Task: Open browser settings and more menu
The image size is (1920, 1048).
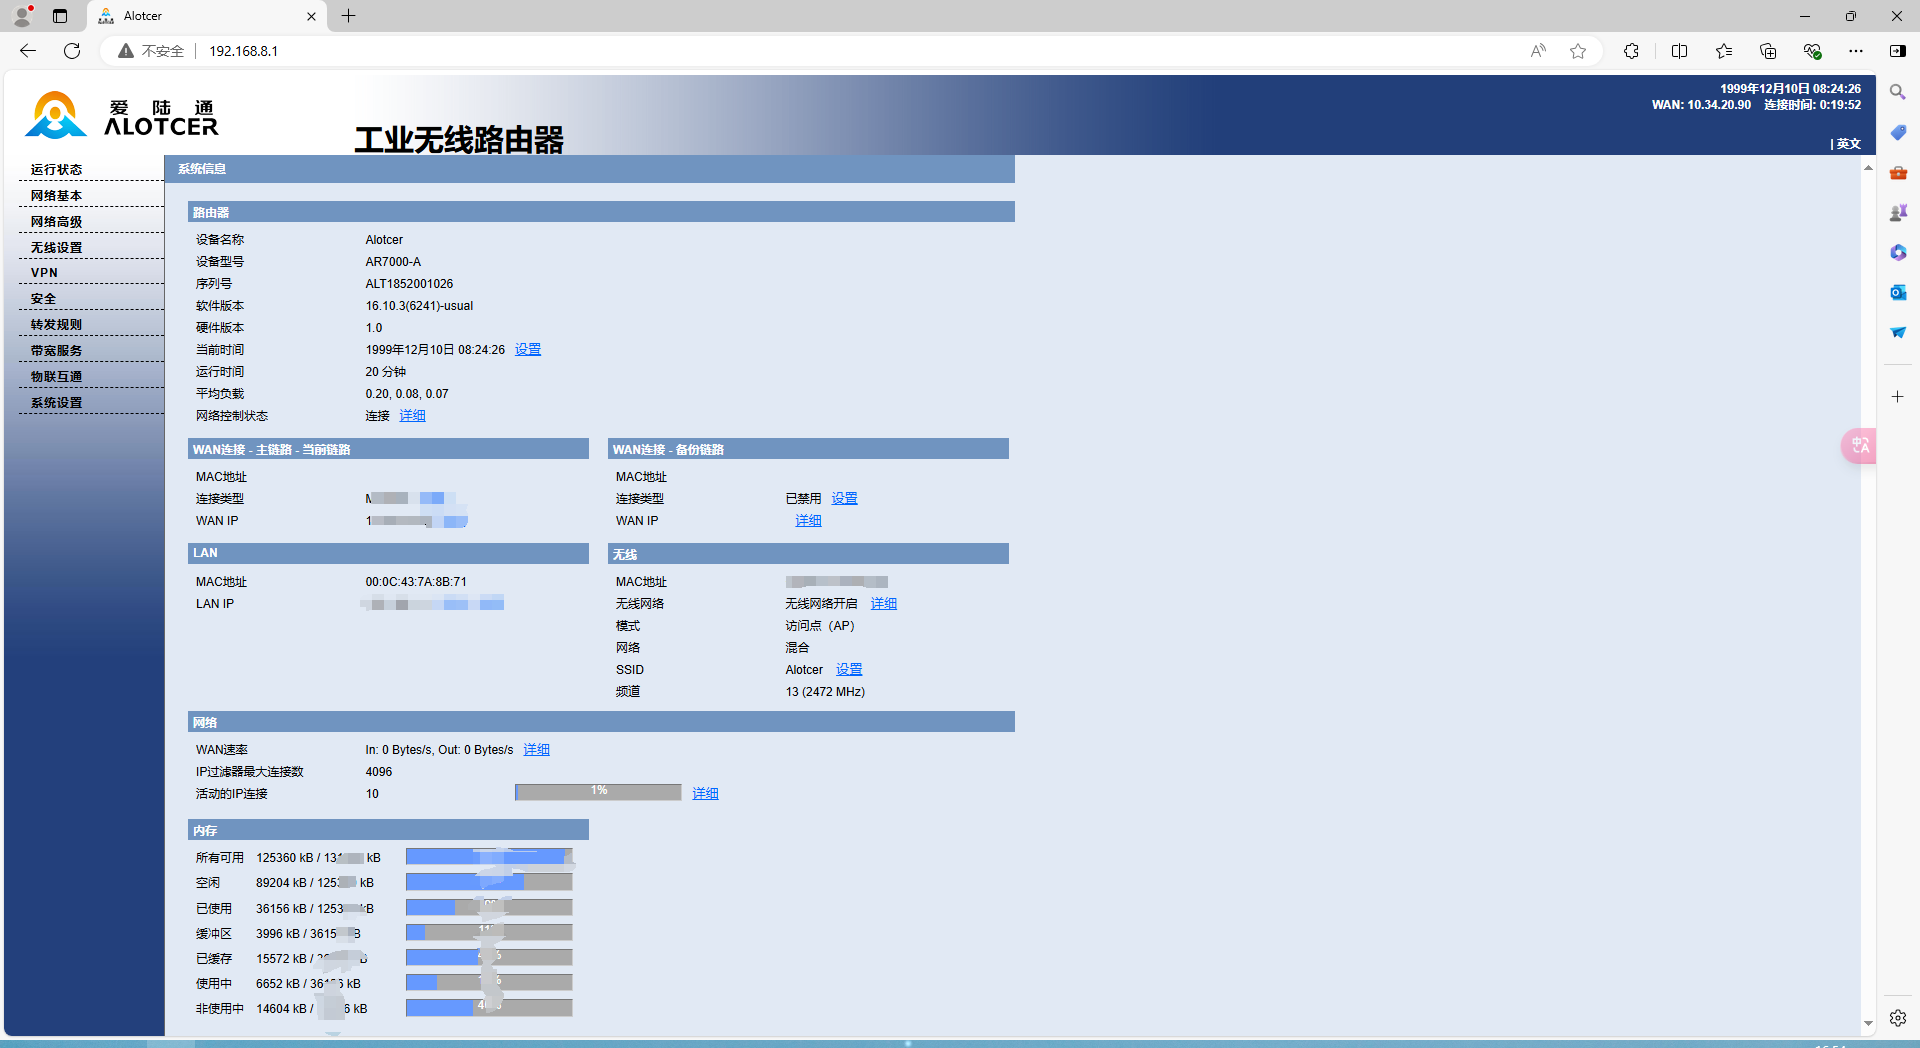Action: (1856, 51)
